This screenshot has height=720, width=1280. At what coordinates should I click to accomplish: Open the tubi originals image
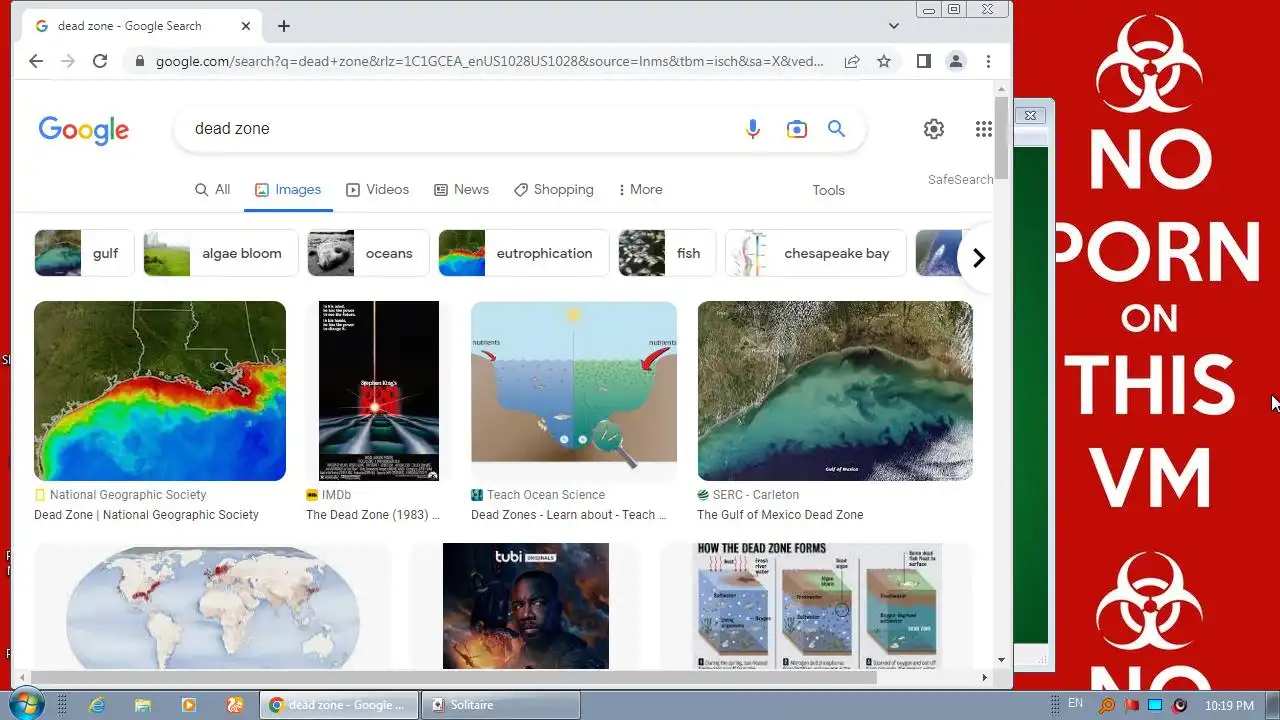(526, 606)
